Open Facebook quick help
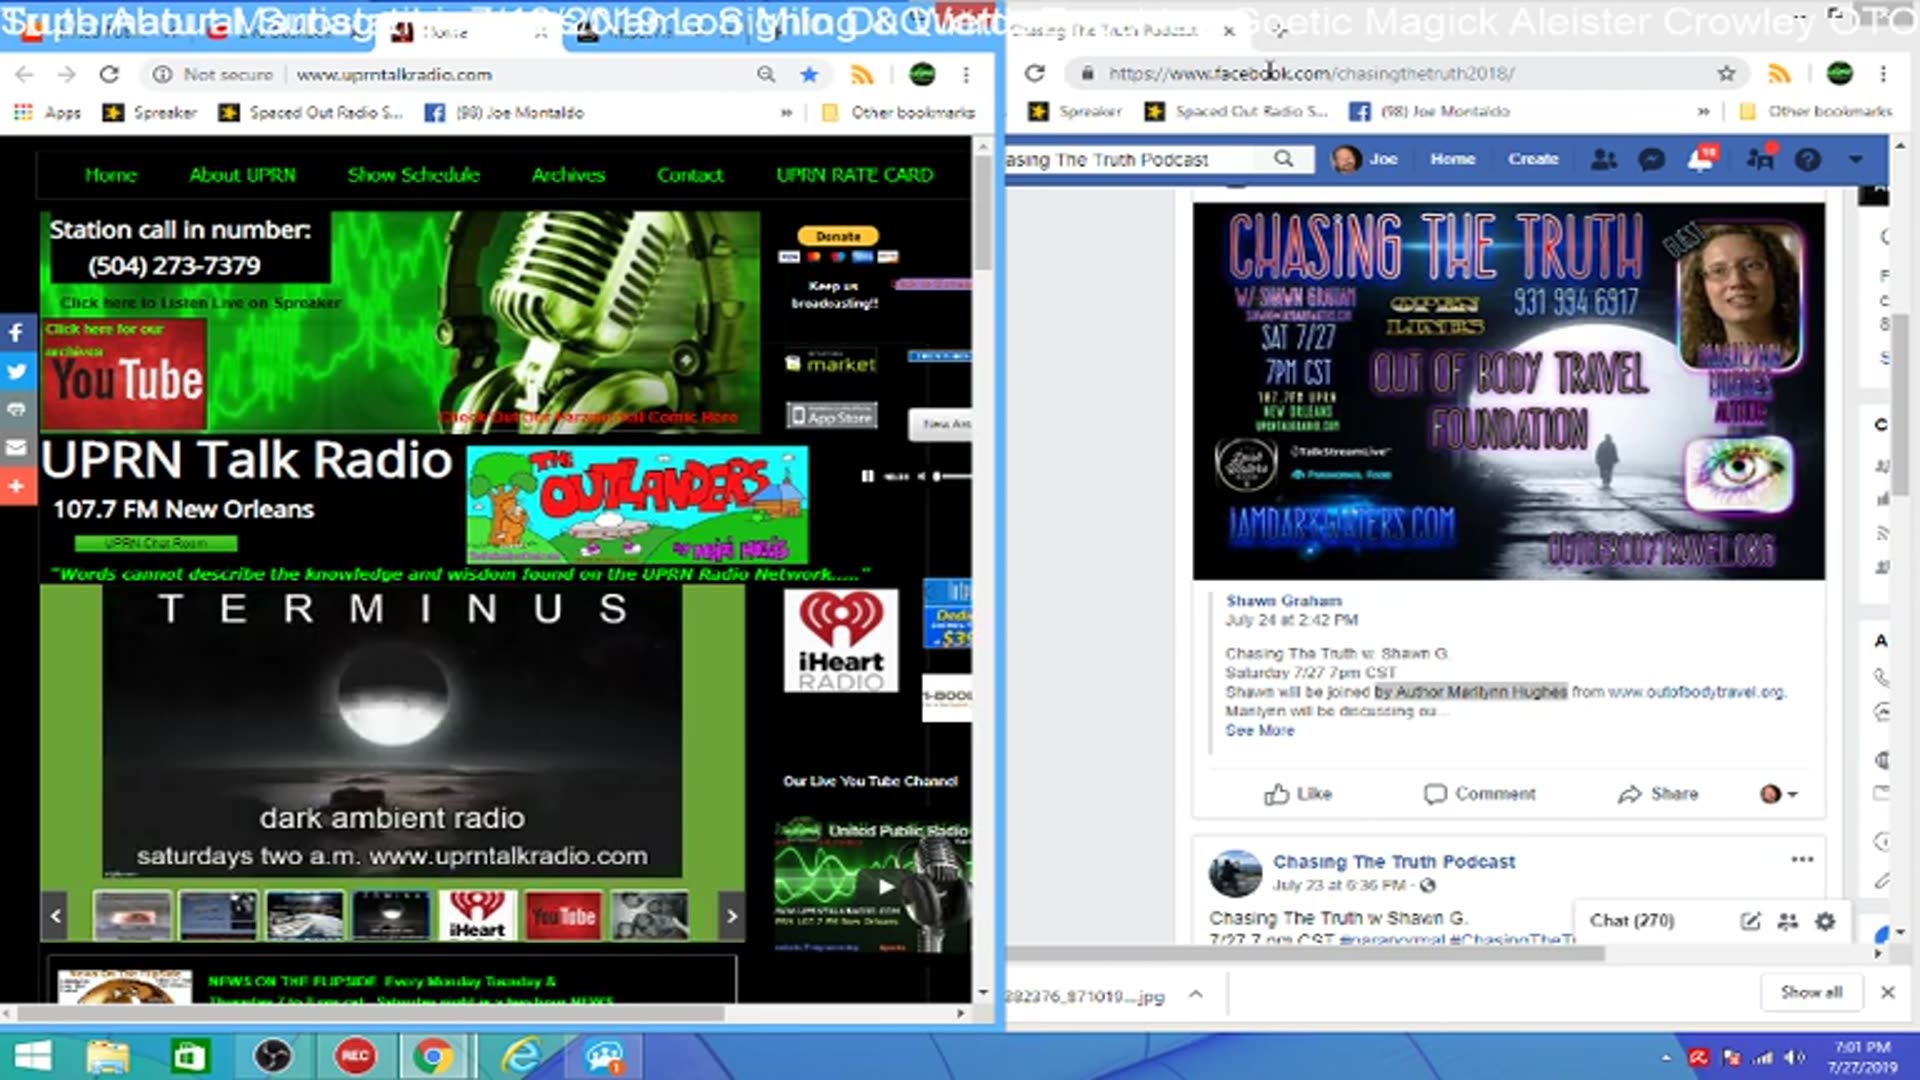The image size is (1920, 1080). coord(1808,159)
